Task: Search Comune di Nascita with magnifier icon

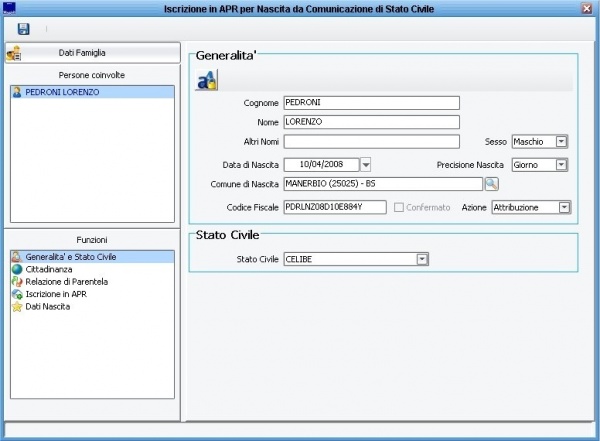Action: pyautogui.click(x=492, y=184)
